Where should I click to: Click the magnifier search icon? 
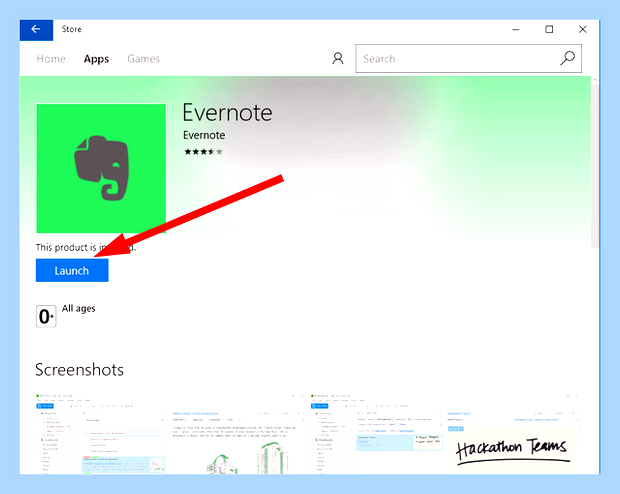567,58
